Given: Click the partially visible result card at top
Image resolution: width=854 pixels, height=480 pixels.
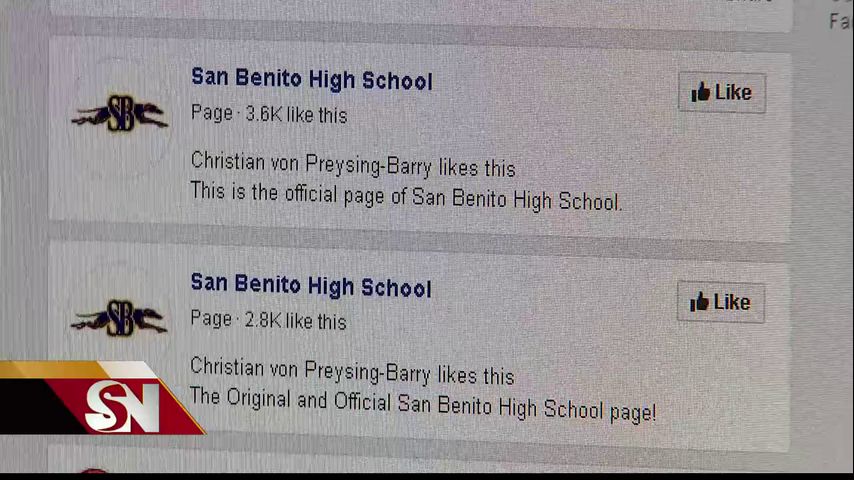Looking at the screenshot, I should click(419, 12).
